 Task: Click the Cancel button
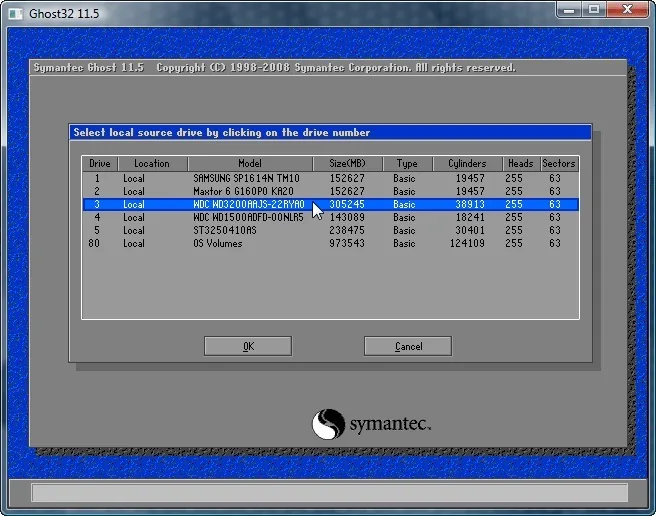click(x=408, y=346)
